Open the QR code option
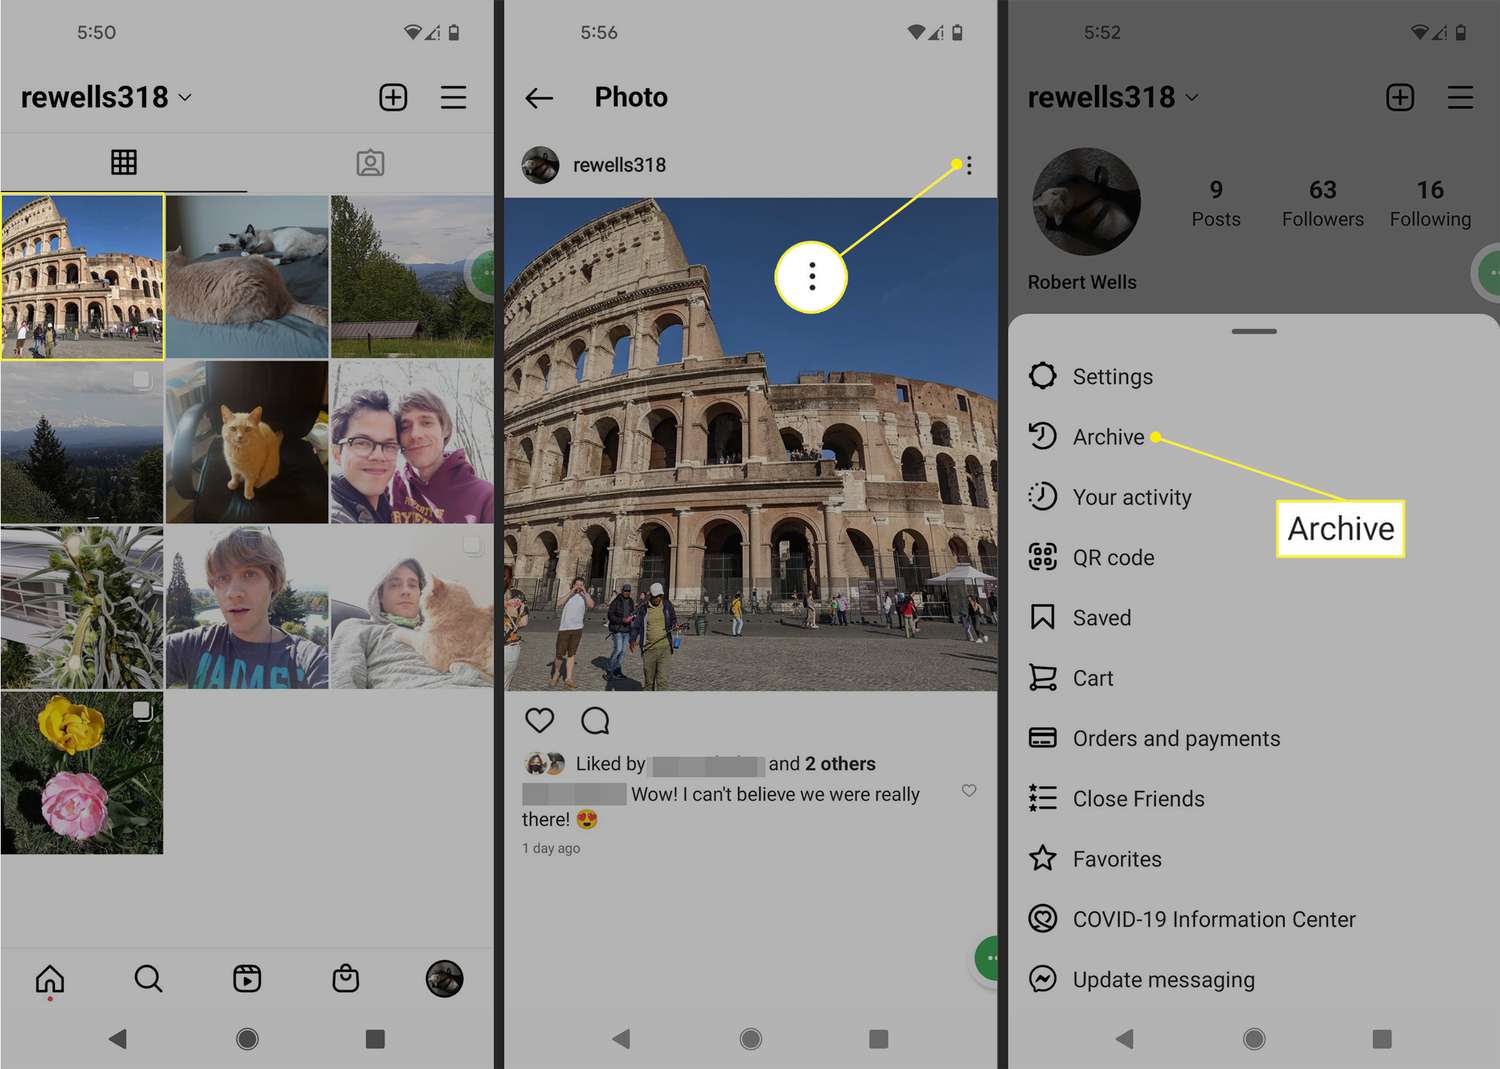 (1113, 557)
